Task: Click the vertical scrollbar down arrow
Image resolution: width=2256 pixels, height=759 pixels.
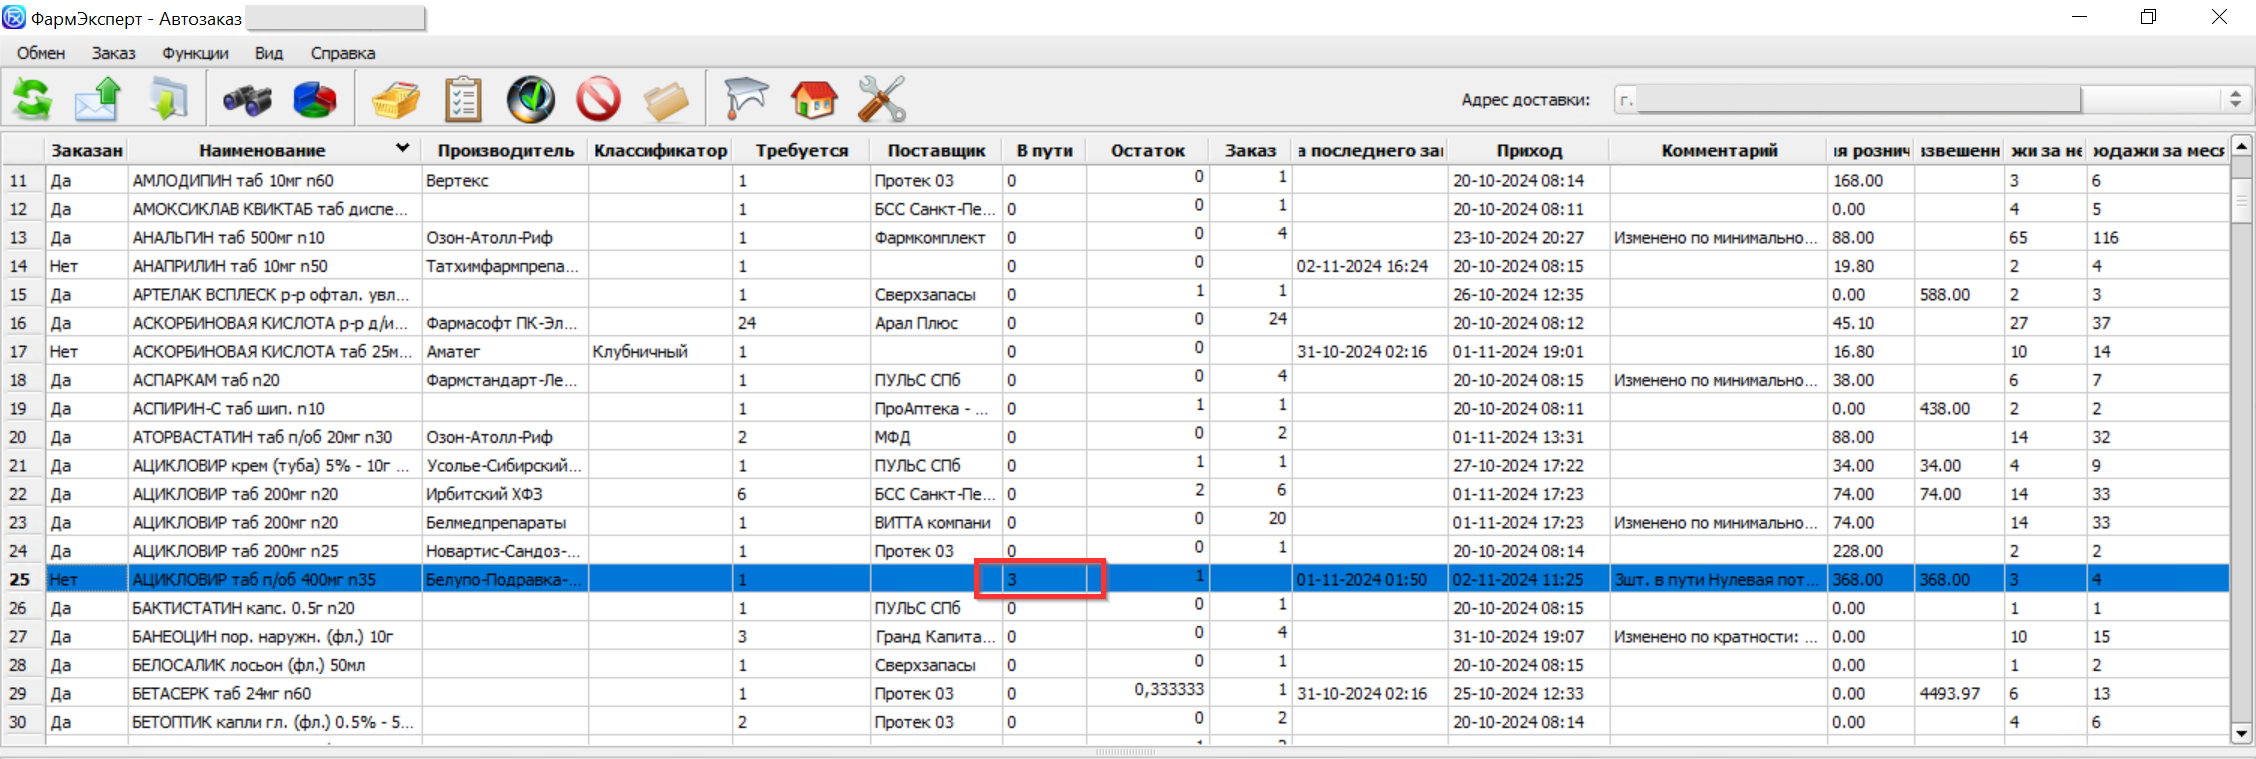Action: pos(2241,733)
